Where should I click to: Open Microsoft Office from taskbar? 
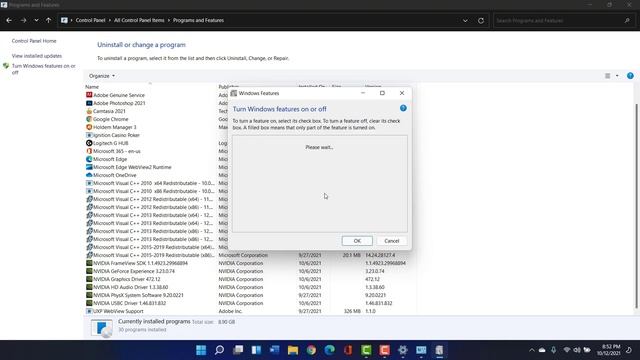(348, 350)
